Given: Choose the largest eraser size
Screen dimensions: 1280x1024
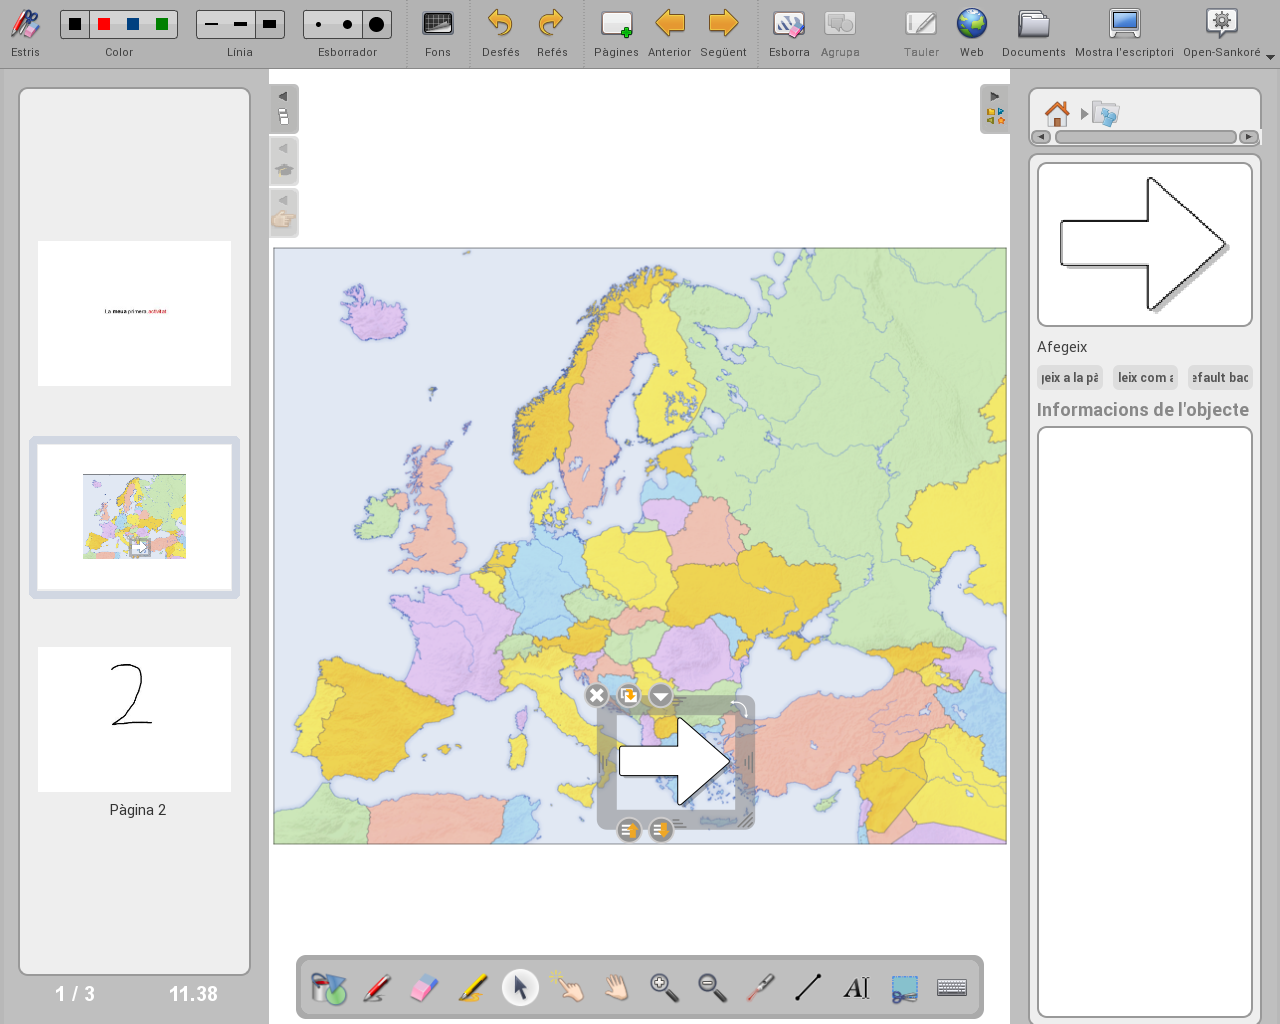Looking at the screenshot, I should pyautogui.click(x=376, y=24).
